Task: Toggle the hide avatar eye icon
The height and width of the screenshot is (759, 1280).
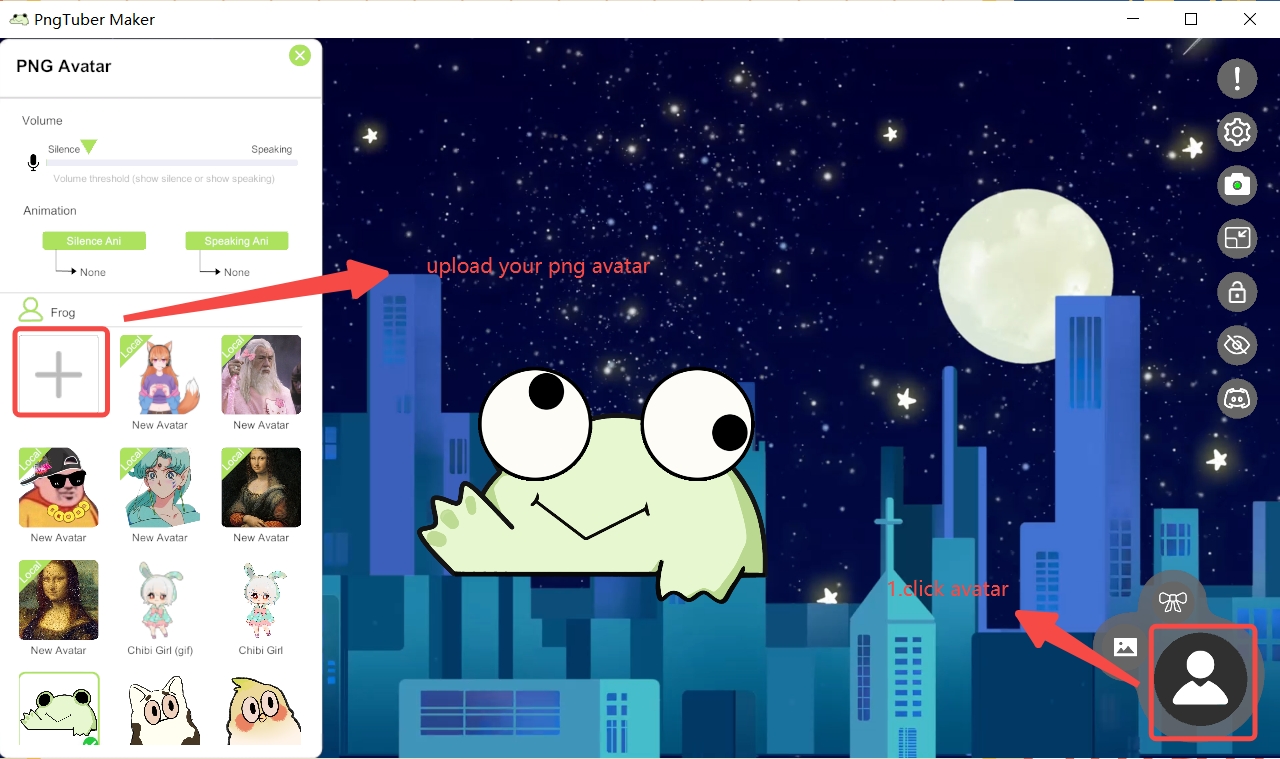Action: [x=1237, y=345]
